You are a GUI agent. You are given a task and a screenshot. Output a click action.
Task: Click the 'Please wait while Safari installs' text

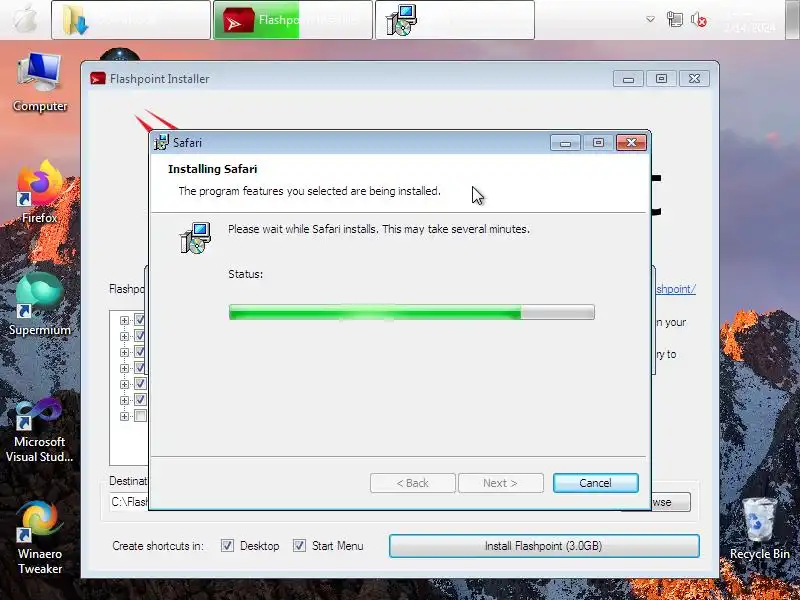click(x=379, y=230)
